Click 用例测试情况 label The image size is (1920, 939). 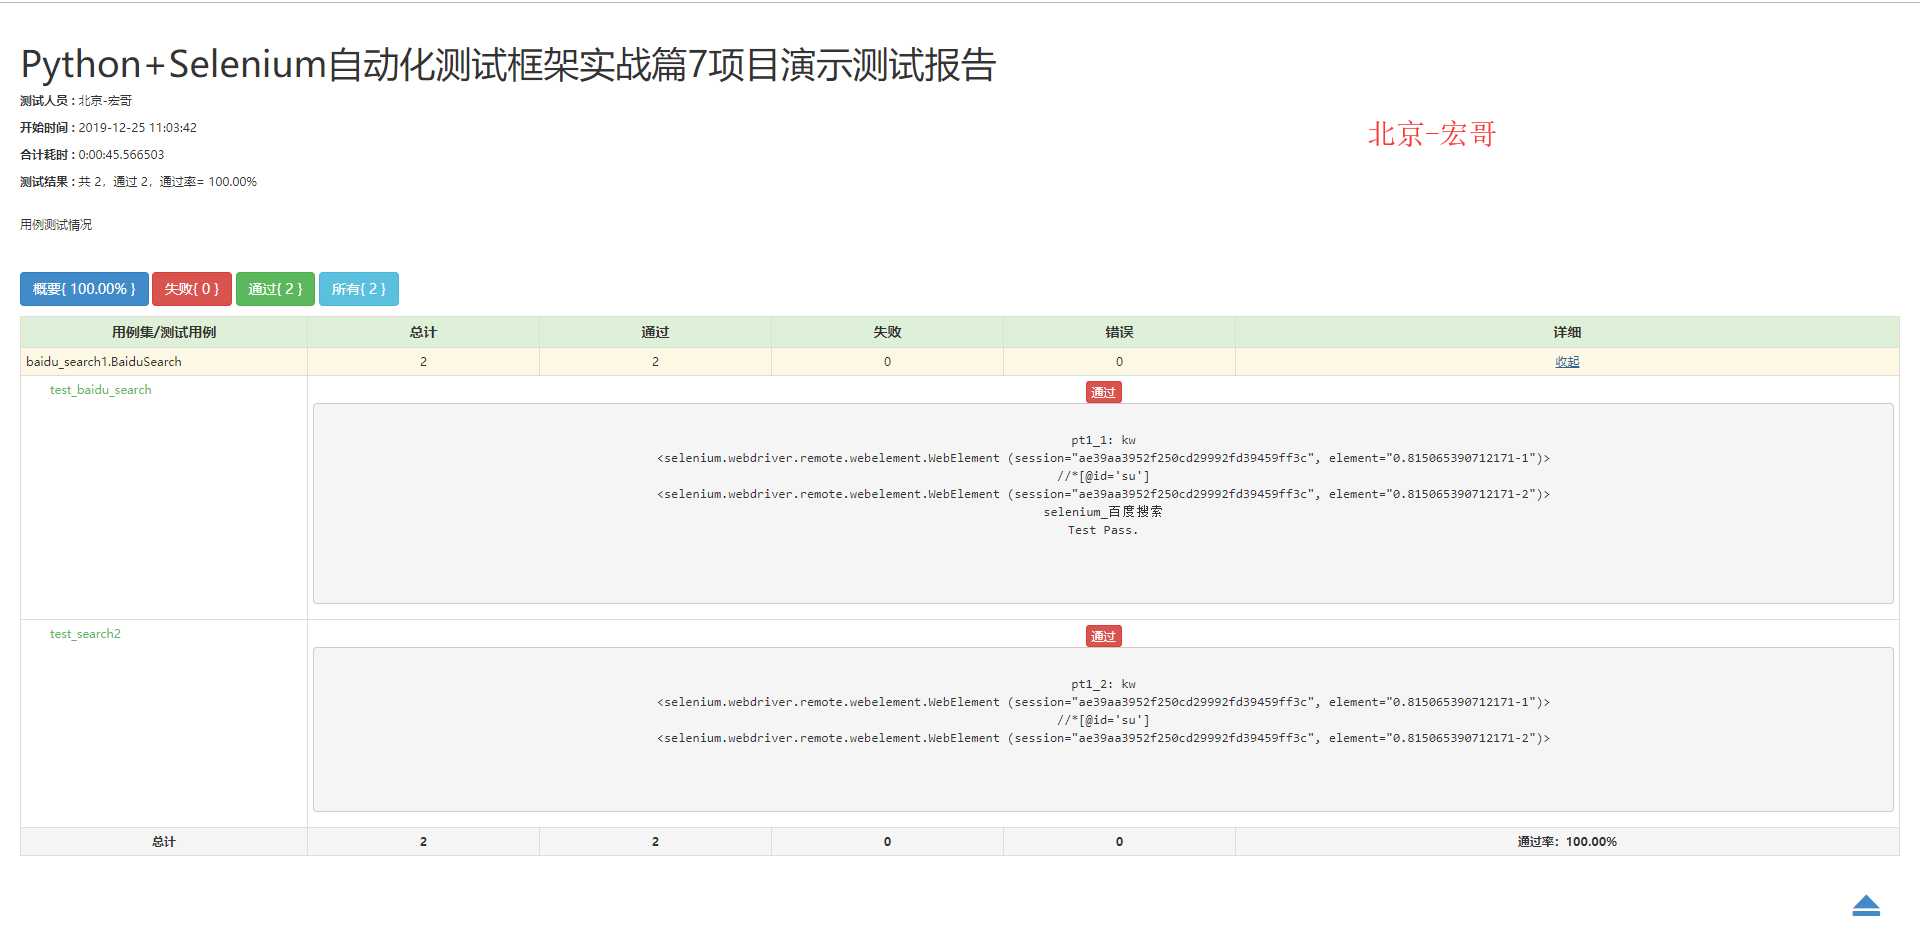tap(56, 225)
